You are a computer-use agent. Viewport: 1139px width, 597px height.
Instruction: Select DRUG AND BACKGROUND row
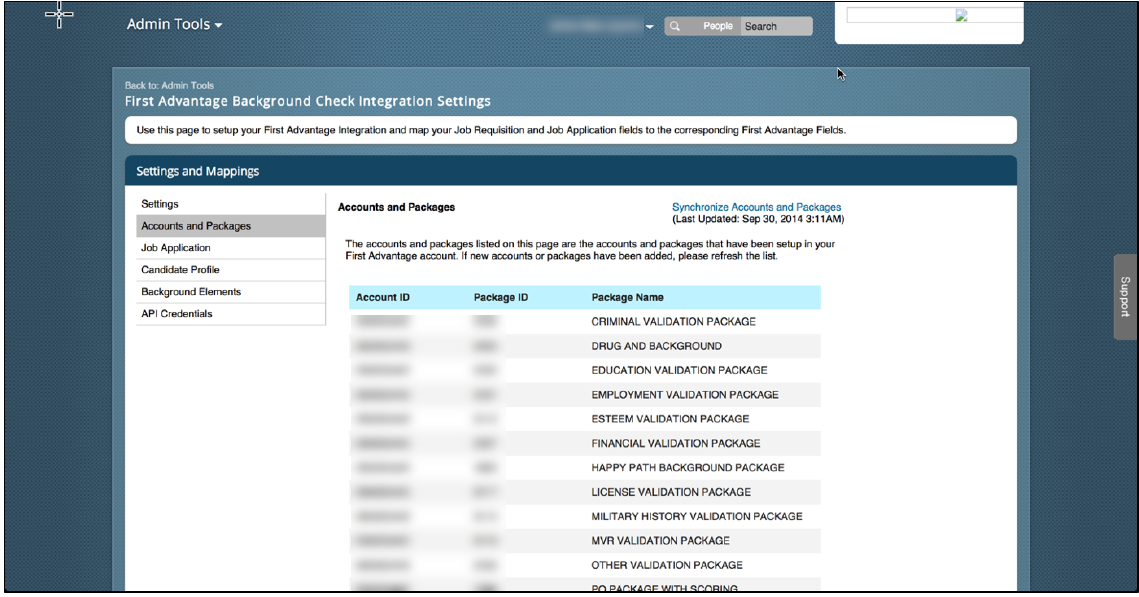[585, 346]
